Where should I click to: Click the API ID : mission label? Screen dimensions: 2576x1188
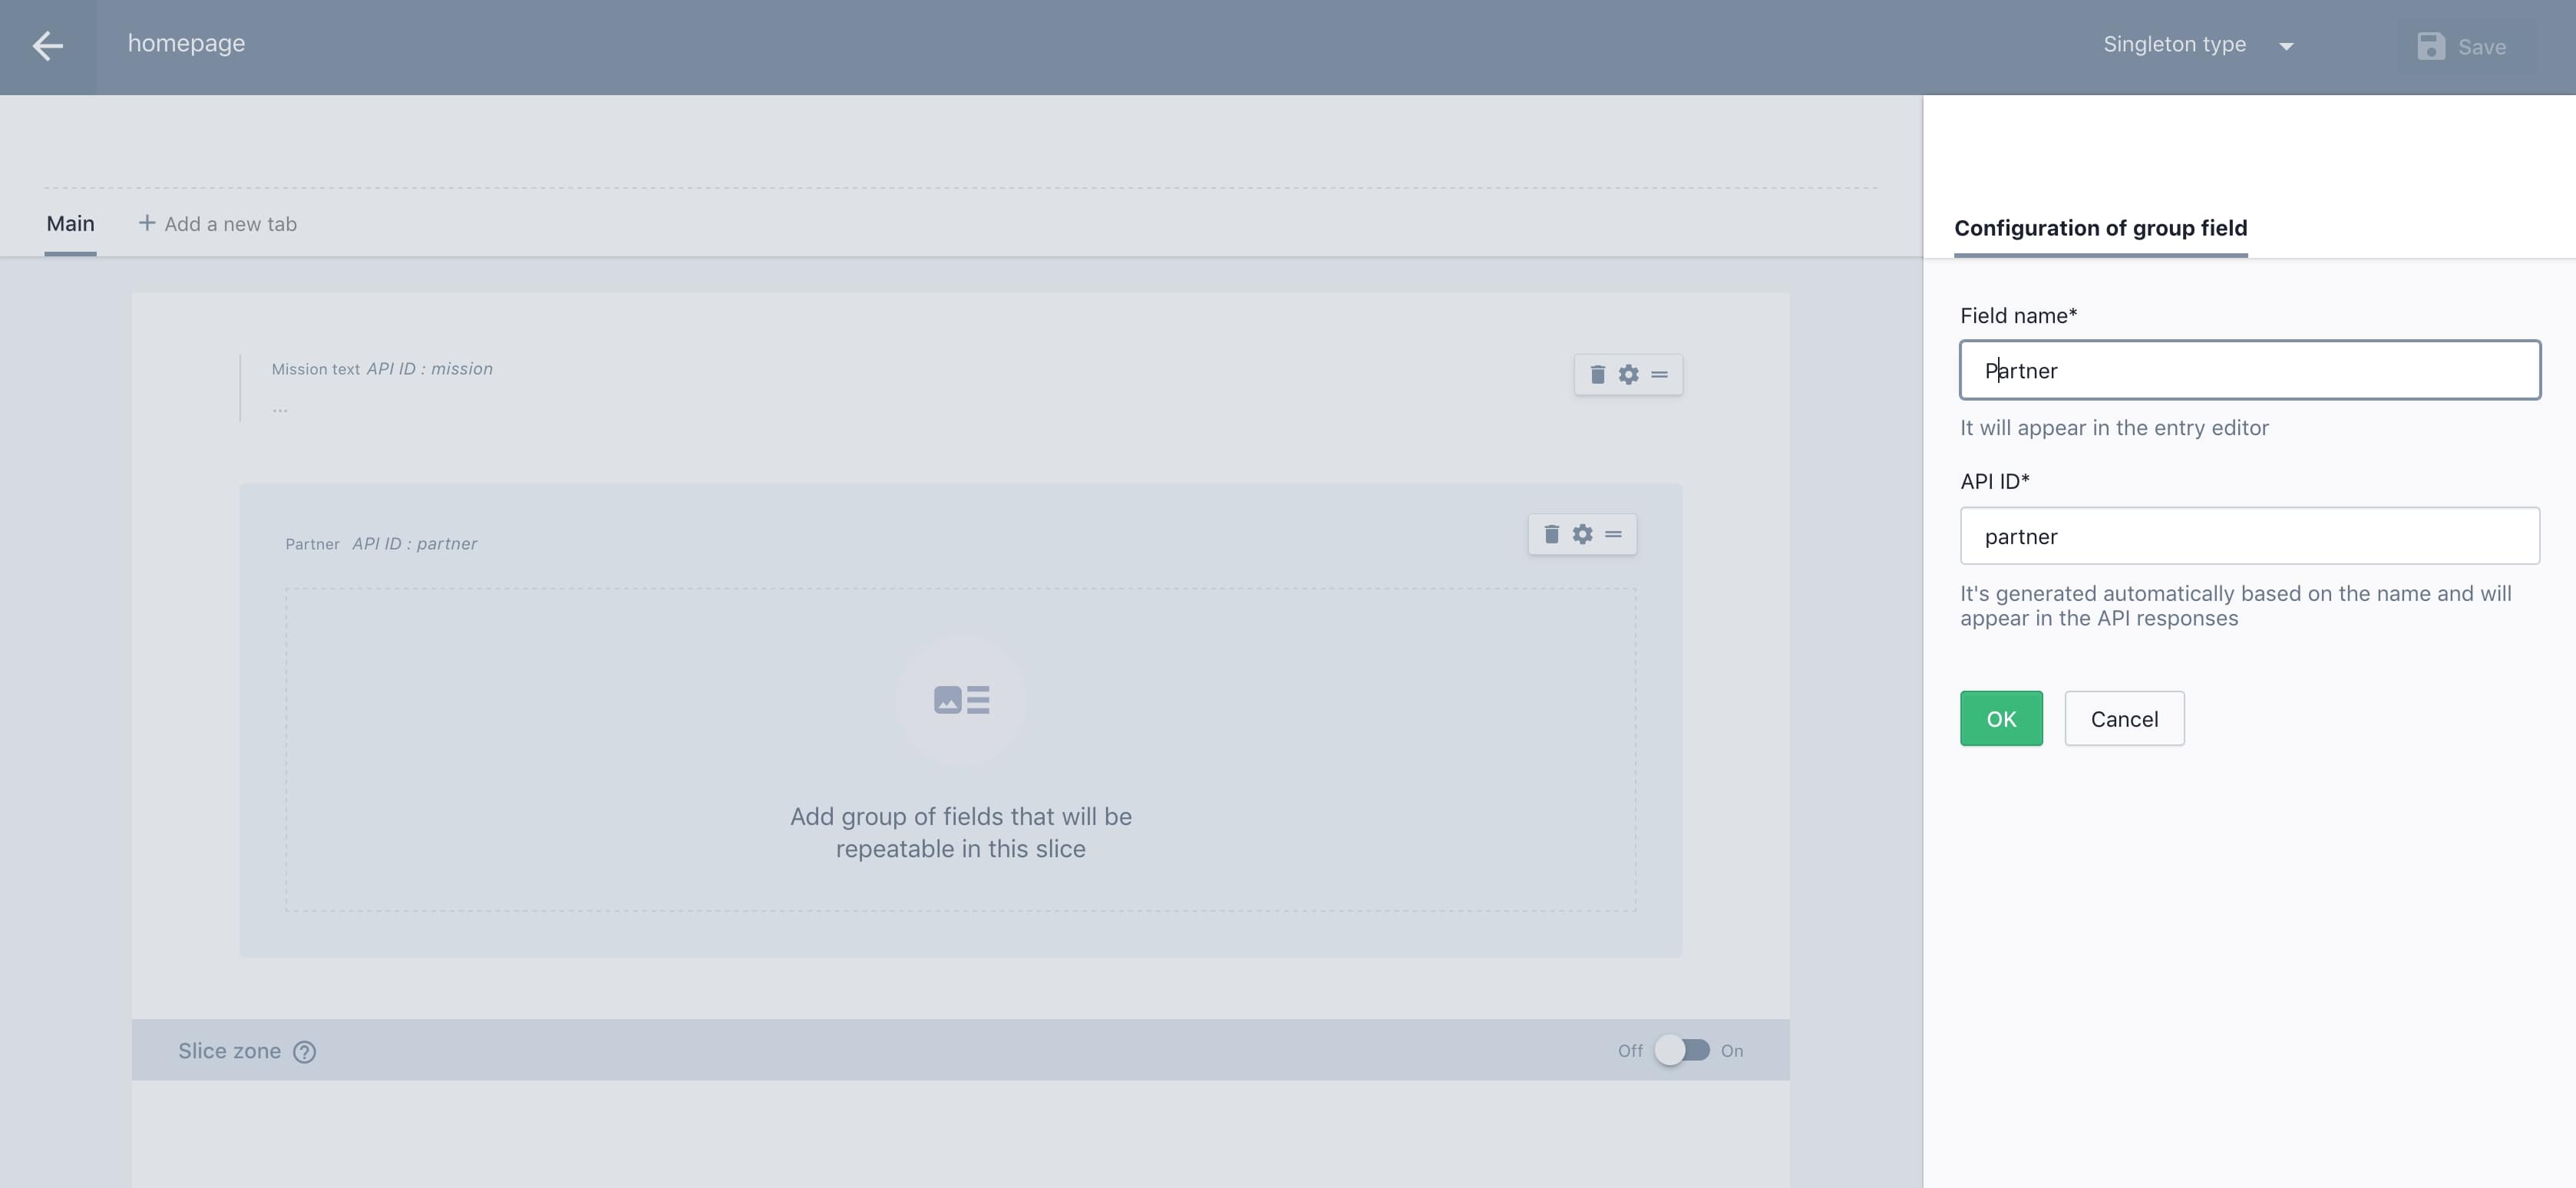pos(429,368)
